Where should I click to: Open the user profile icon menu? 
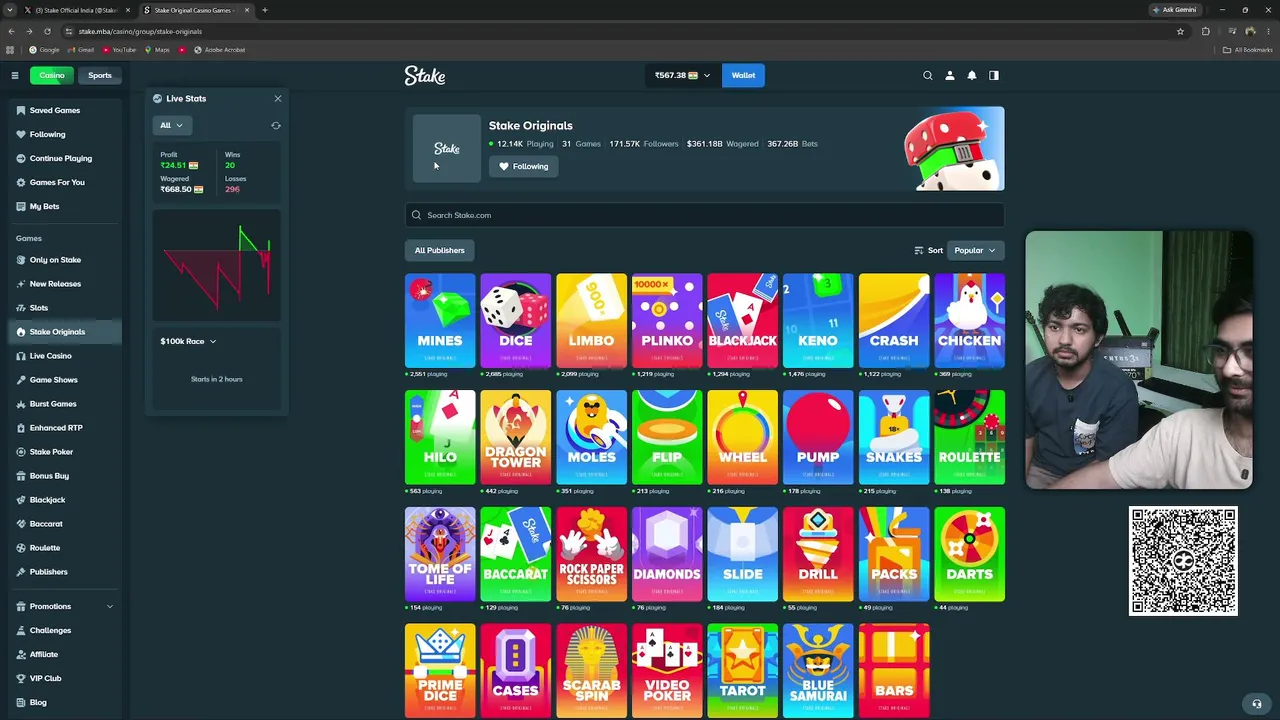pos(950,75)
